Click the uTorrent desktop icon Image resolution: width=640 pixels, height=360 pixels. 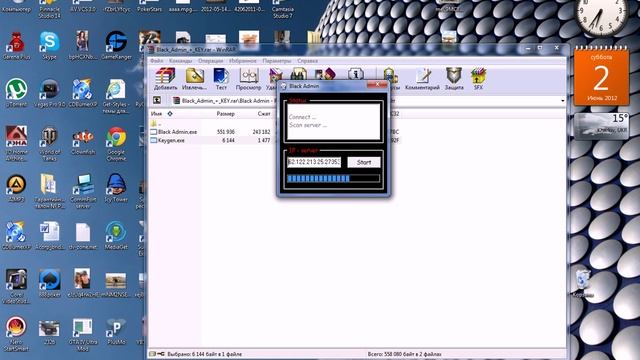click(16, 93)
